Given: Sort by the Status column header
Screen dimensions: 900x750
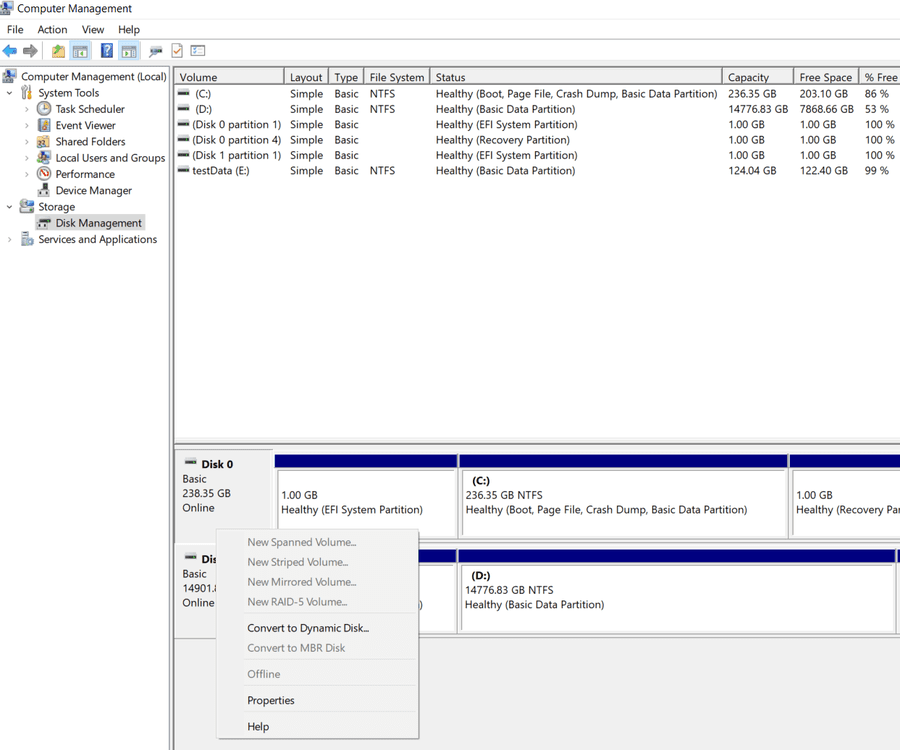Looking at the screenshot, I should pyautogui.click(x=576, y=77).
